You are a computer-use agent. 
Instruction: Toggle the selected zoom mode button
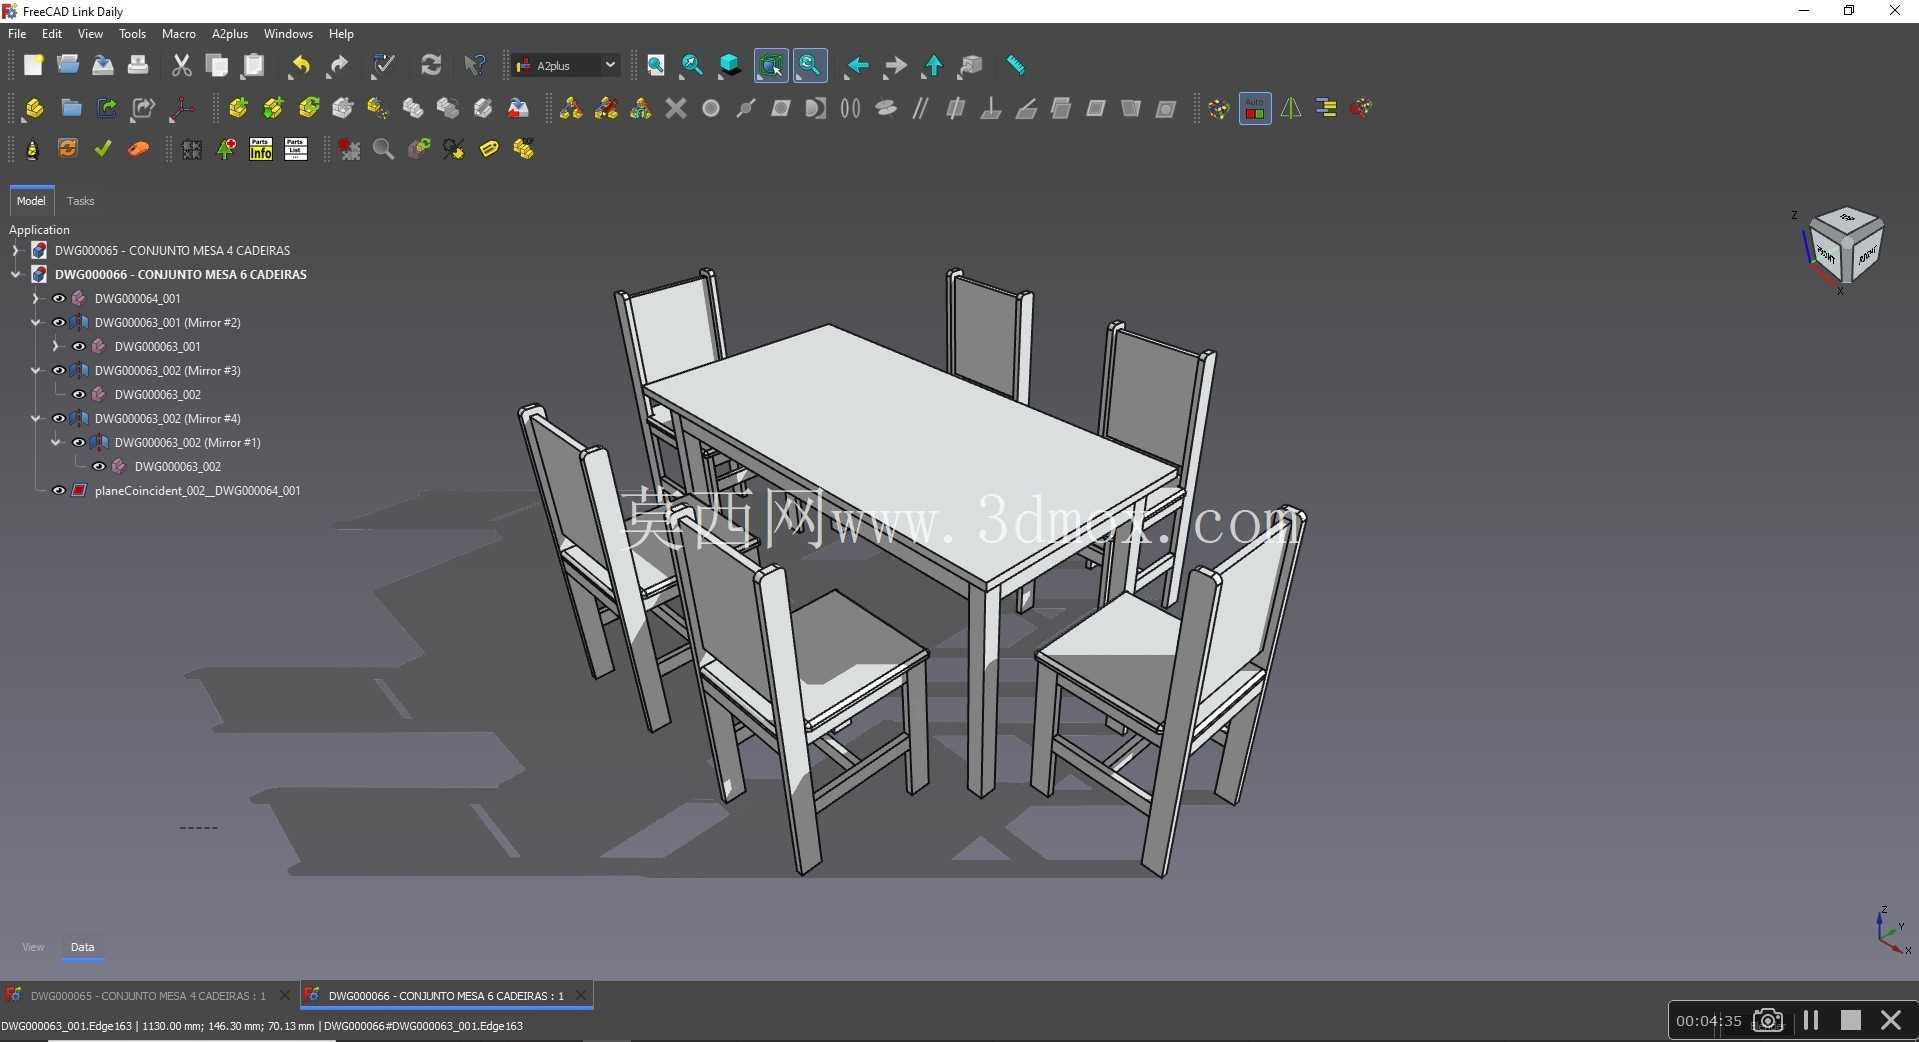point(809,66)
